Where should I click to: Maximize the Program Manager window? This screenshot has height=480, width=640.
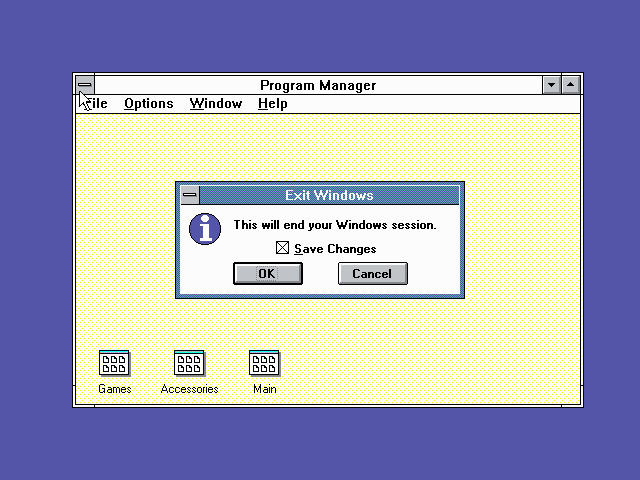pyautogui.click(x=571, y=85)
